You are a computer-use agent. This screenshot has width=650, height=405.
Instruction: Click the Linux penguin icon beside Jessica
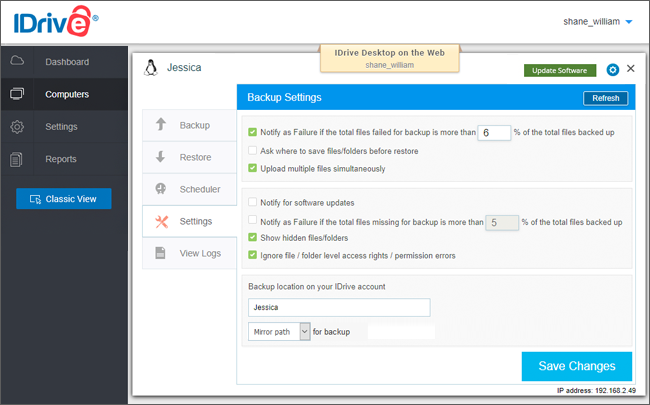150,68
